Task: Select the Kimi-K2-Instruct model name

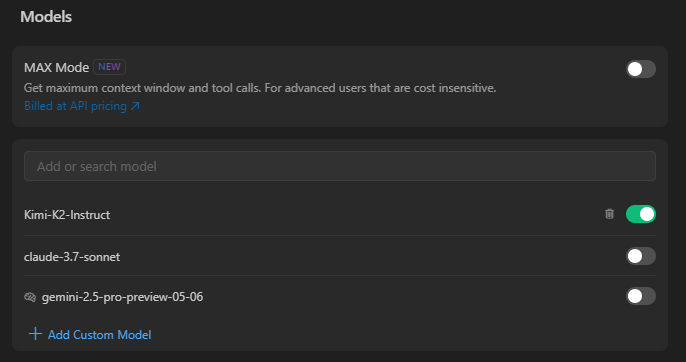Action: pos(67,215)
